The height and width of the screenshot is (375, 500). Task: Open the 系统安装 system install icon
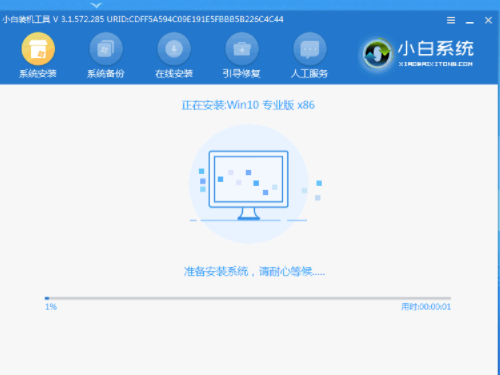pos(38,49)
